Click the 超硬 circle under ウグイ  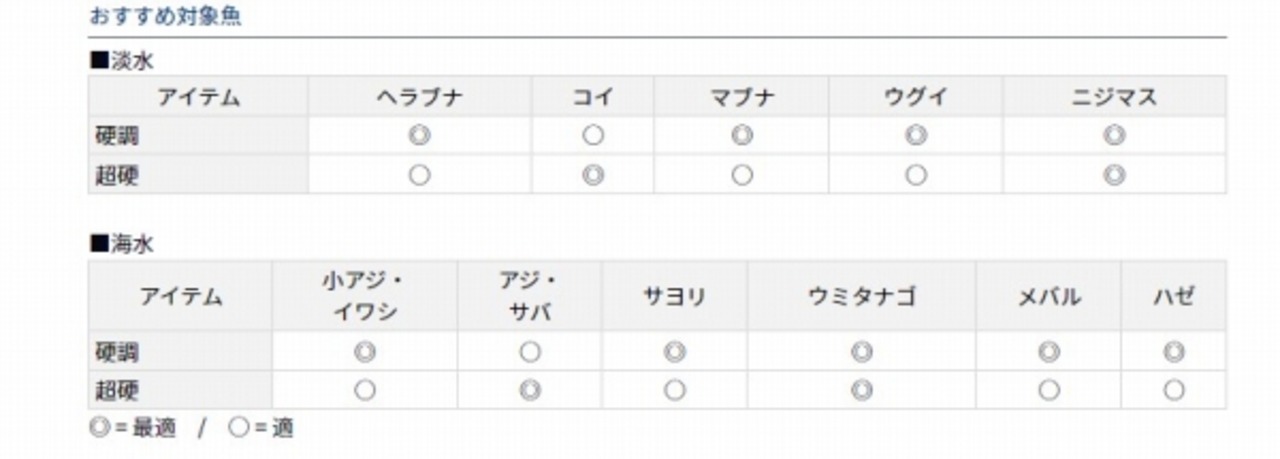coord(916,176)
